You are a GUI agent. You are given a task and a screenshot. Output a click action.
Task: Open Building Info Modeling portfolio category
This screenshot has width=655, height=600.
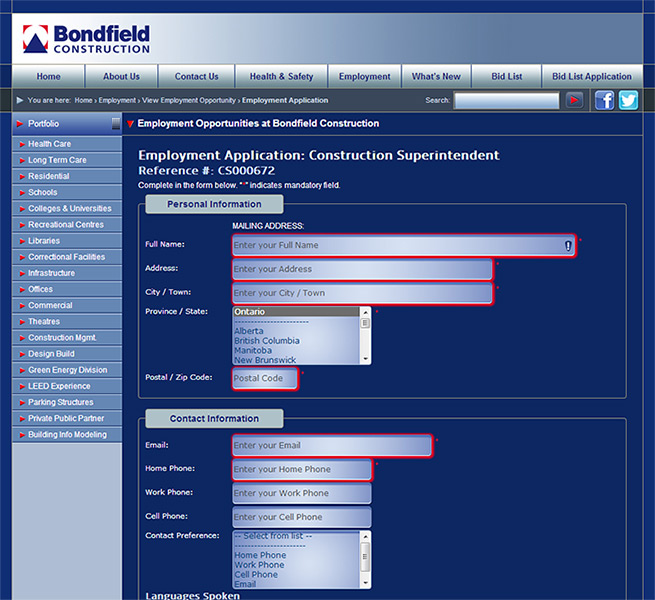tap(67, 435)
